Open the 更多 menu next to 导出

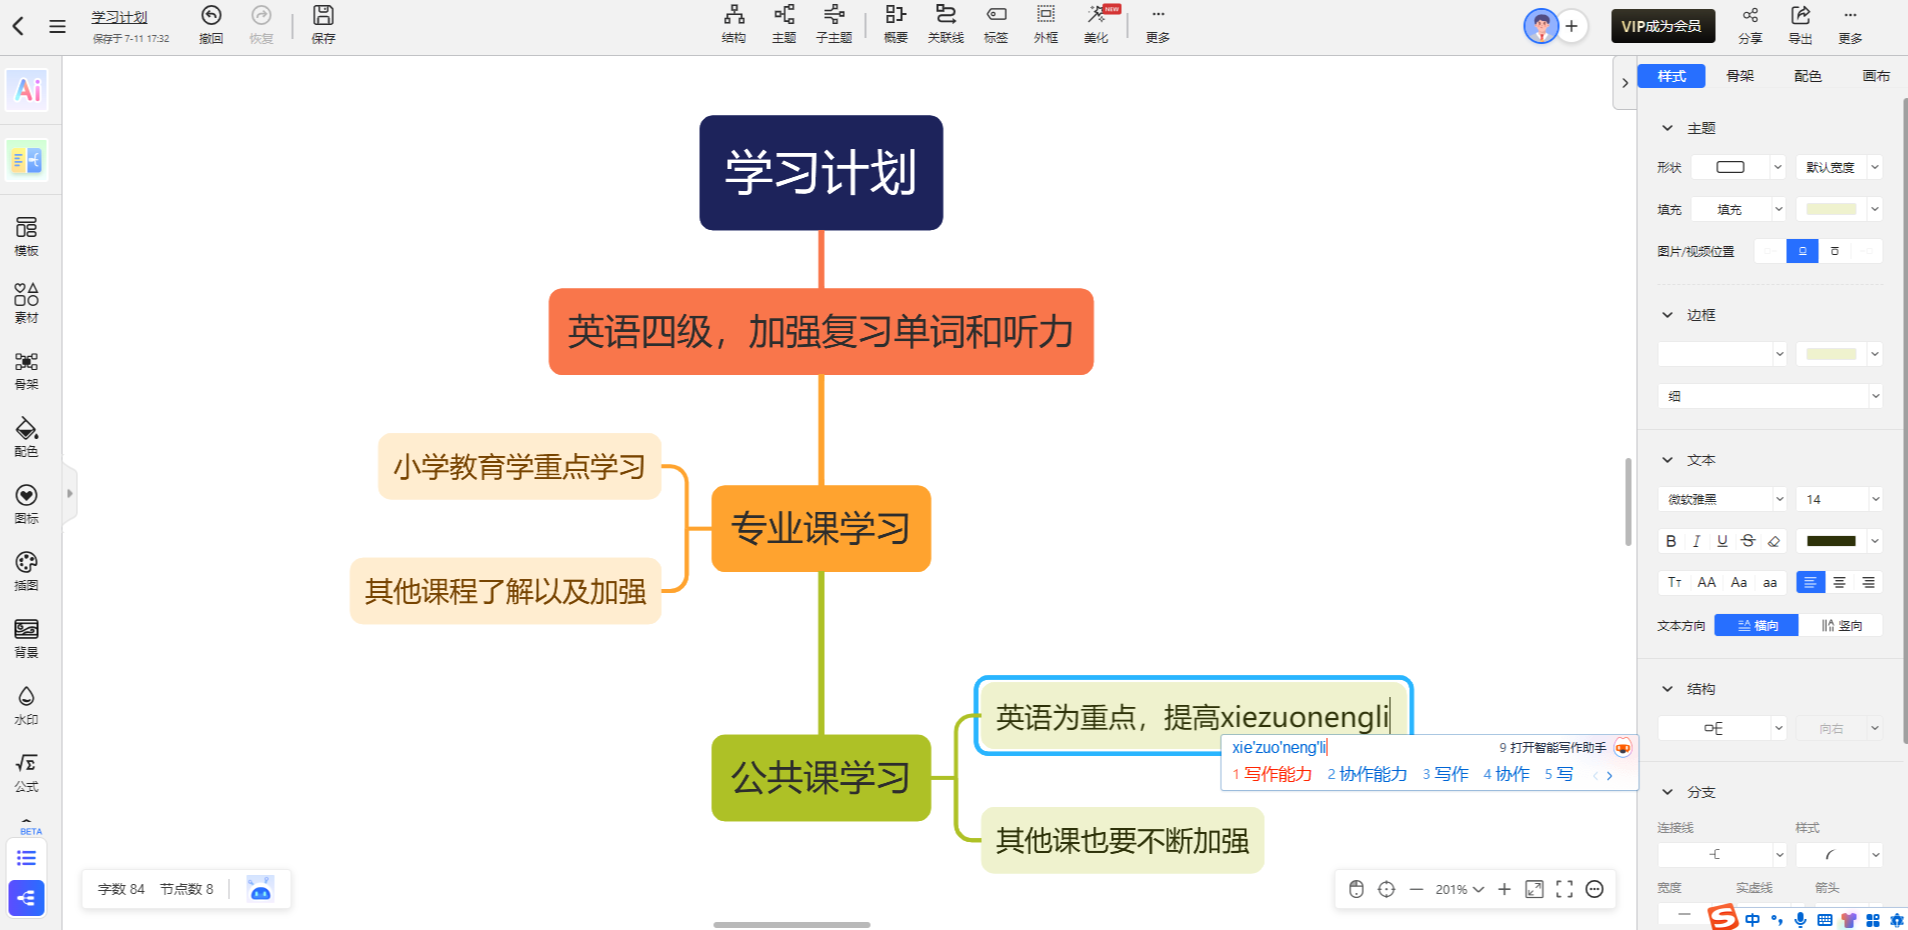(x=1850, y=25)
